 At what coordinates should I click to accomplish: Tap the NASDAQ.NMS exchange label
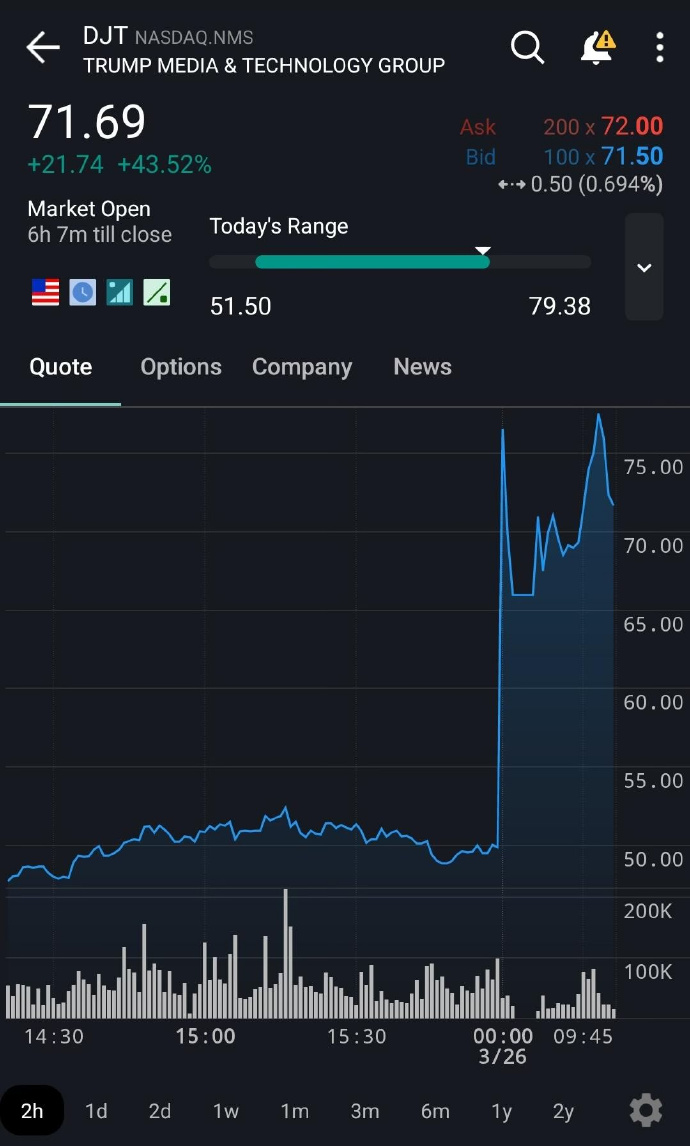point(194,38)
